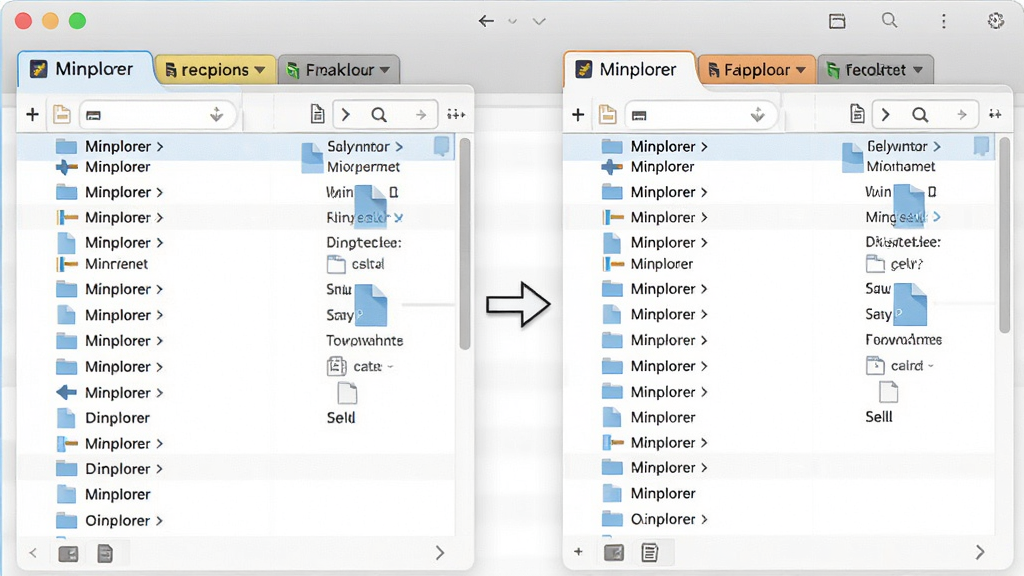Click the left pane's vertical scrollbar

[x=465, y=244]
